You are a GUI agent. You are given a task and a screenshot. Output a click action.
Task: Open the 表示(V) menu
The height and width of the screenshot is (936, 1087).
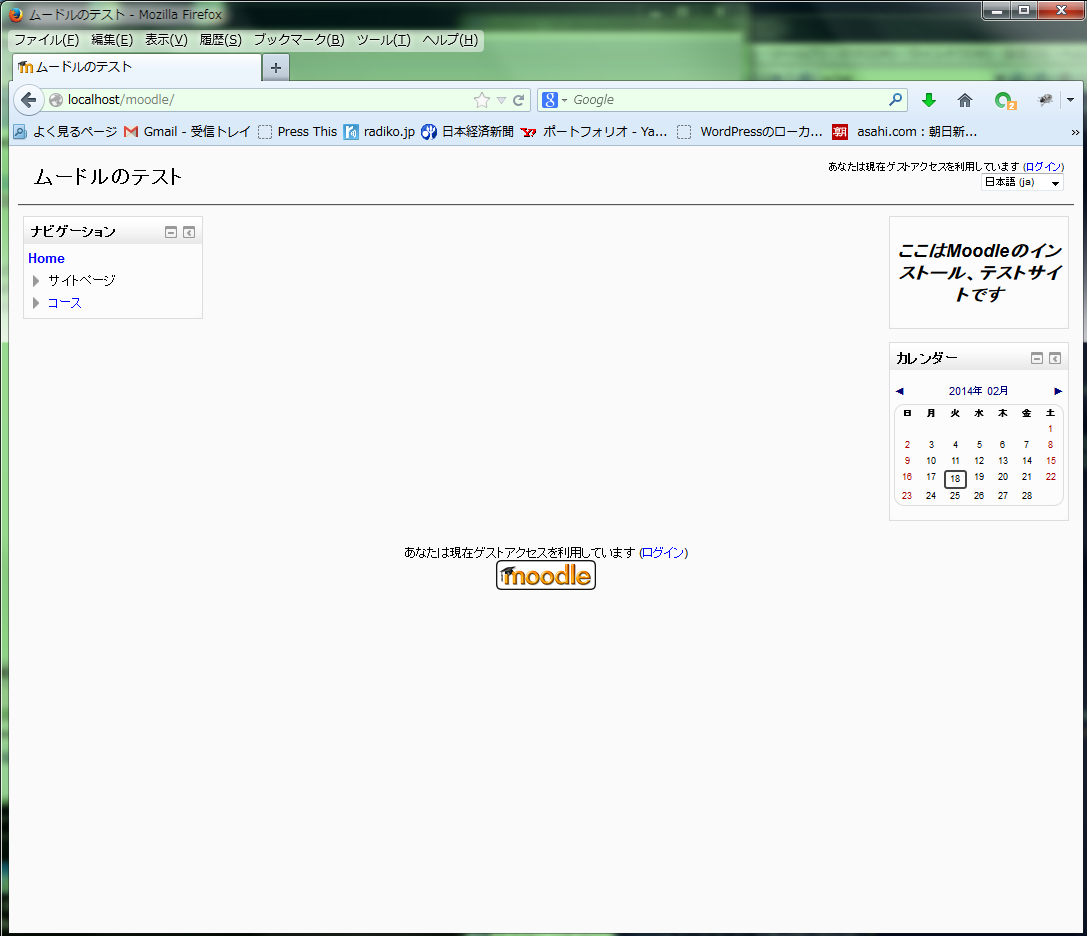point(166,40)
